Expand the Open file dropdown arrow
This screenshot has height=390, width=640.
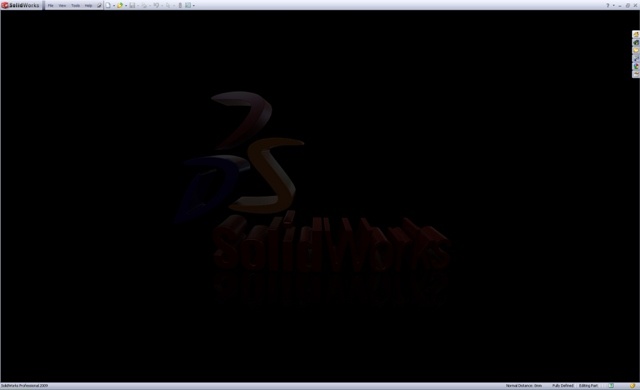pos(126,6)
